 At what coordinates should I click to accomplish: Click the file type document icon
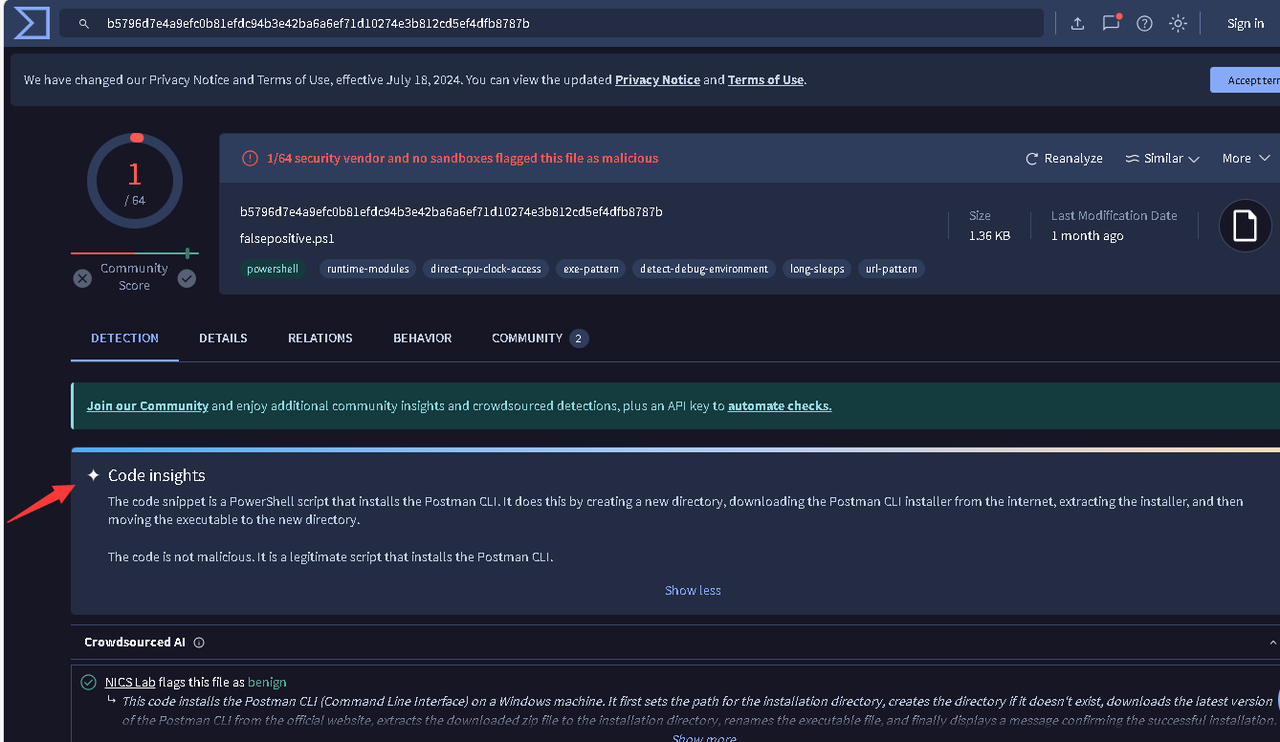pos(1244,225)
